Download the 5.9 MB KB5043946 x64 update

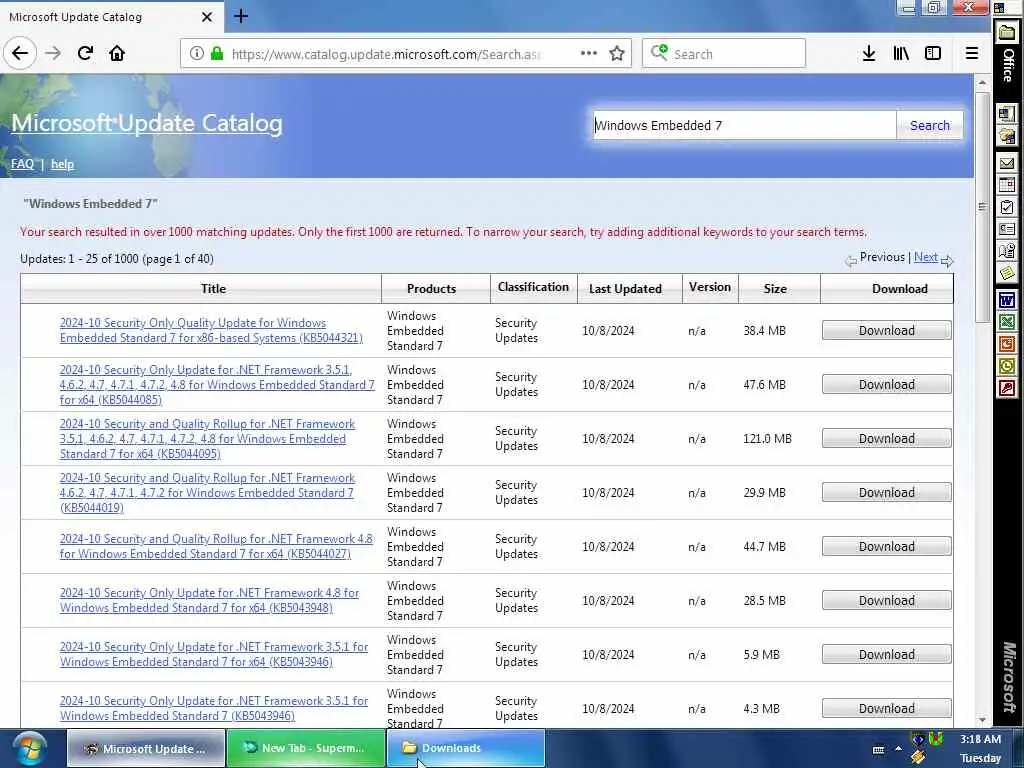[886, 654]
